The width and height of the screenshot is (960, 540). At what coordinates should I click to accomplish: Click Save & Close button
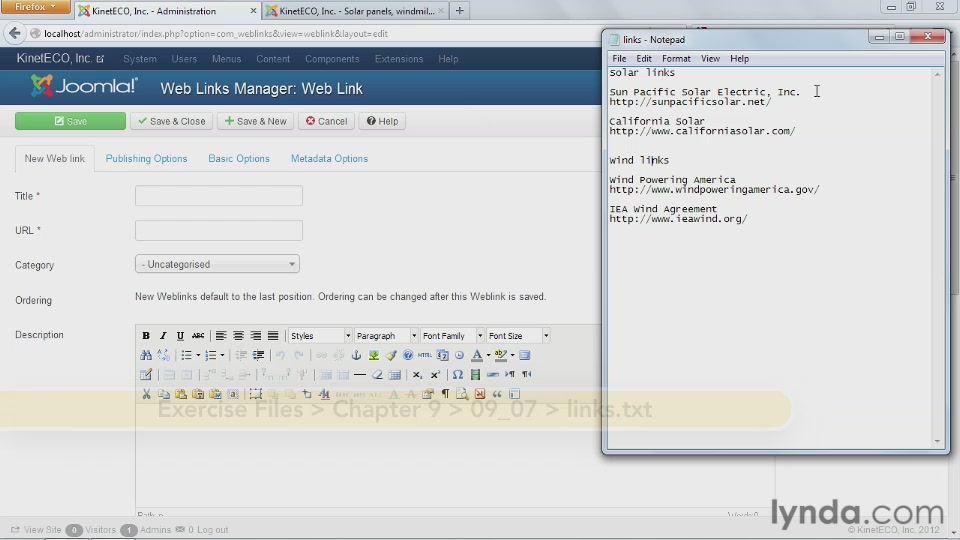tap(171, 121)
